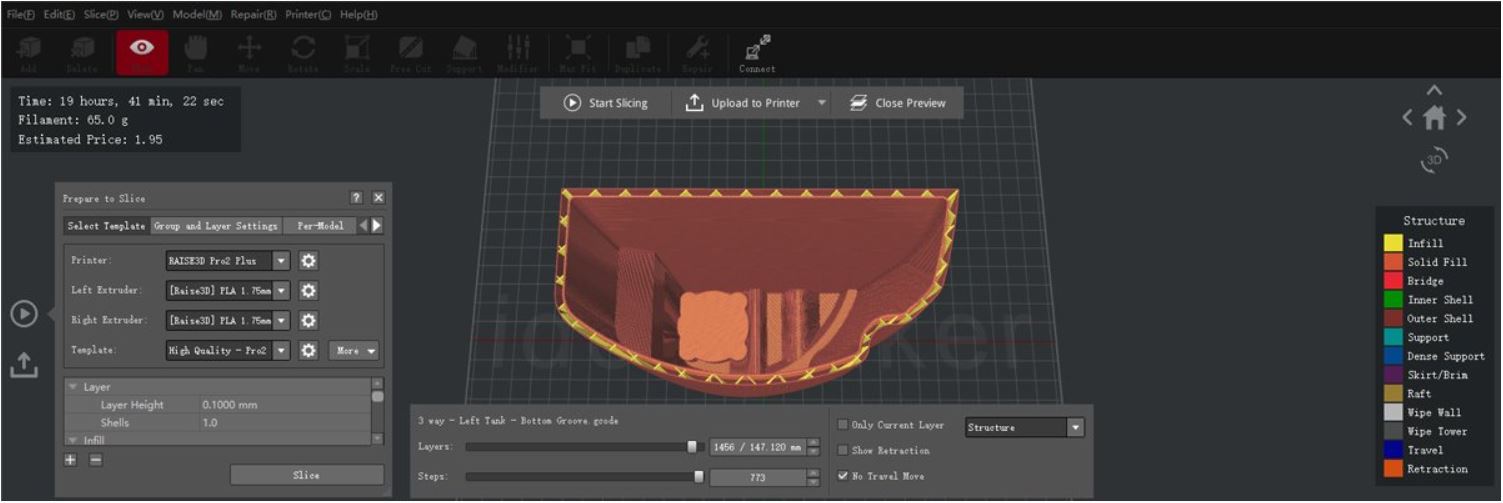This screenshot has height=503, width=1503.
Task: Open the Modifier tool
Action: (518, 52)
